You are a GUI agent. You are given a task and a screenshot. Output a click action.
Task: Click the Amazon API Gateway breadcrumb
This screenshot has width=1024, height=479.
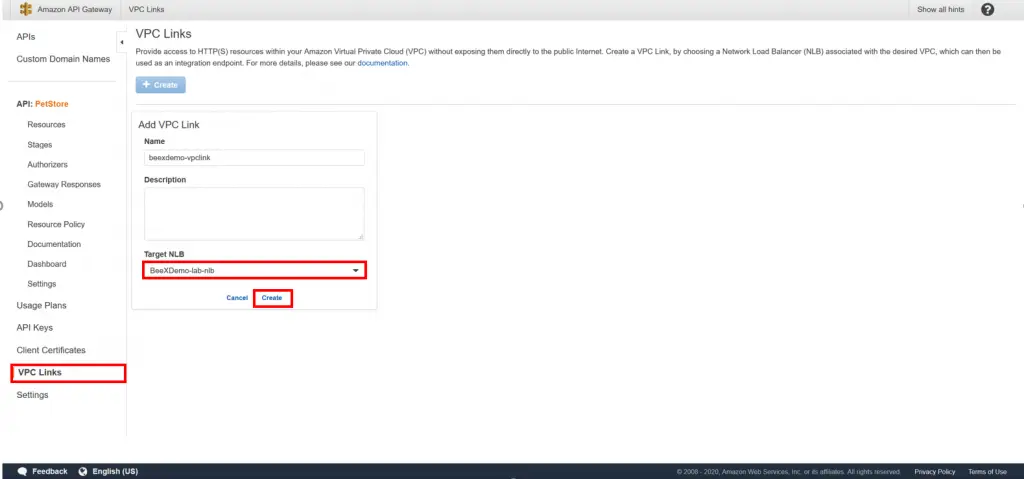(x=74, y=10)
